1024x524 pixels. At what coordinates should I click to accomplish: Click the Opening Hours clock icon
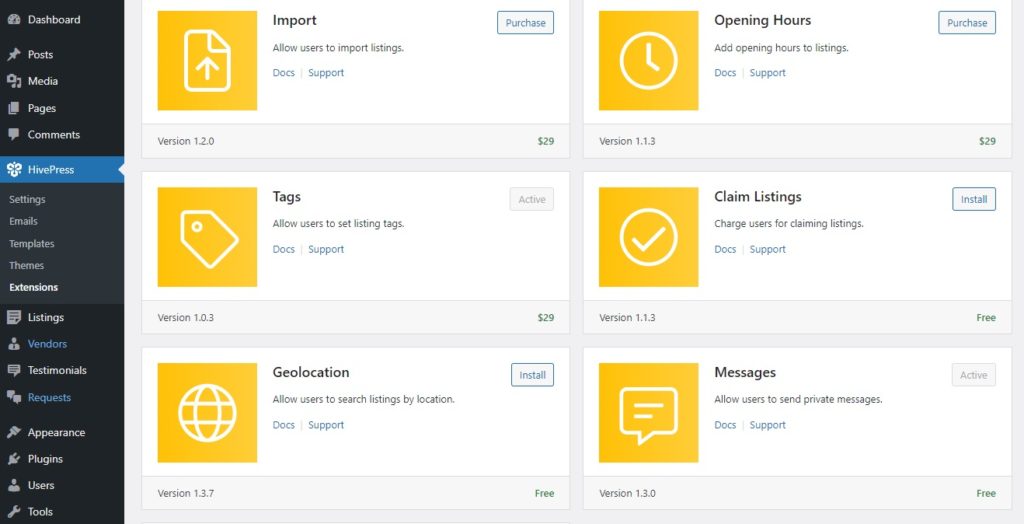point(648,61)
